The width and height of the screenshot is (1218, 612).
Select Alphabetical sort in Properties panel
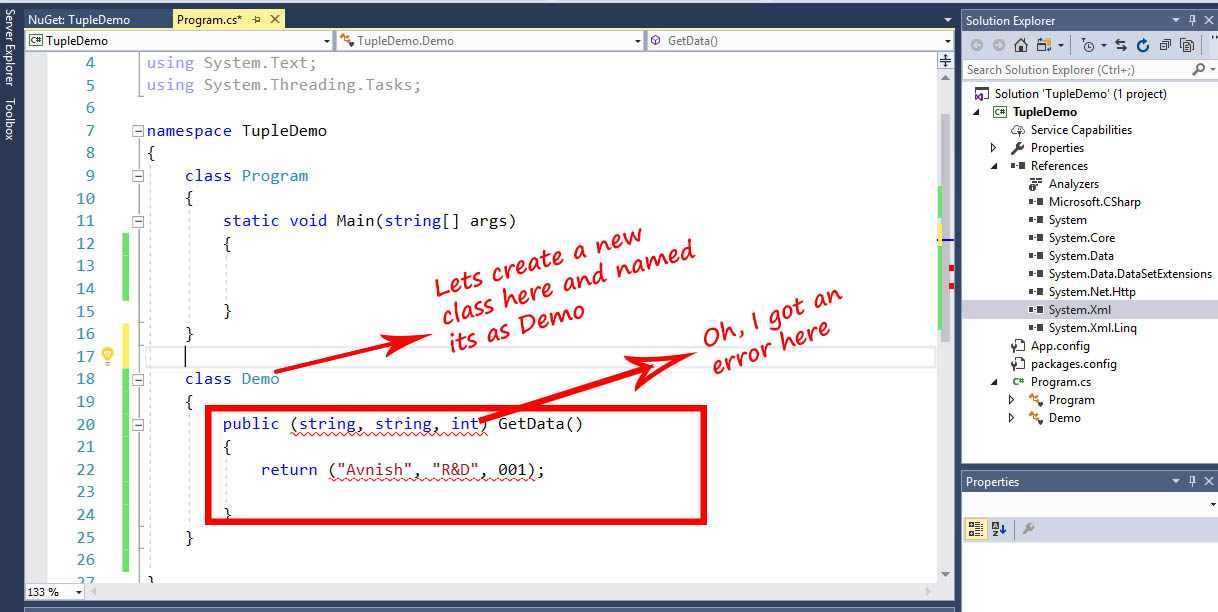click(x=999, y=528)
